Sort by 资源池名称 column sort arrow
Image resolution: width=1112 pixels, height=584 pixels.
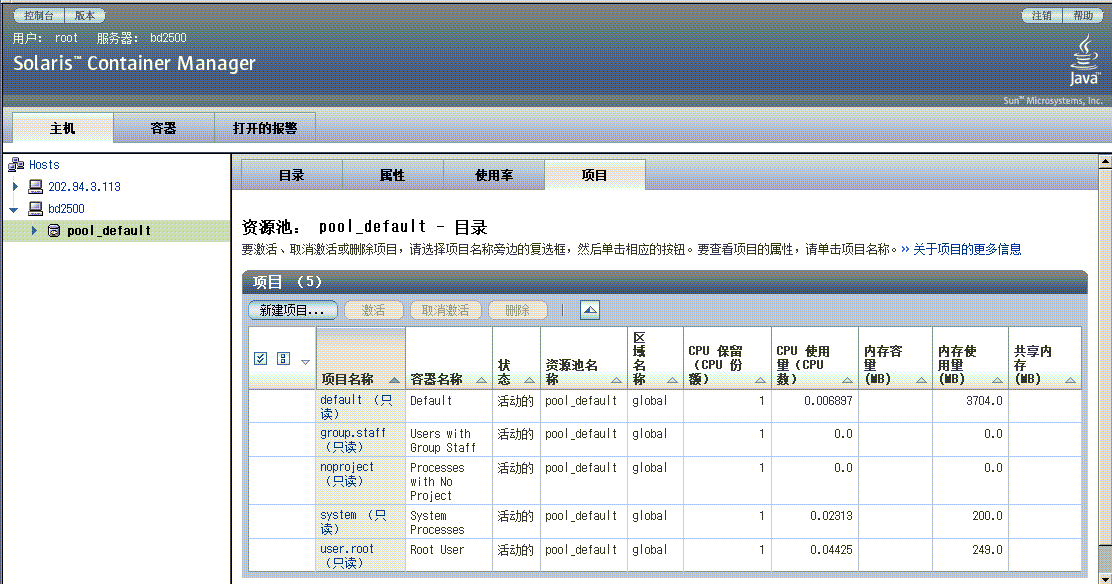616,380
